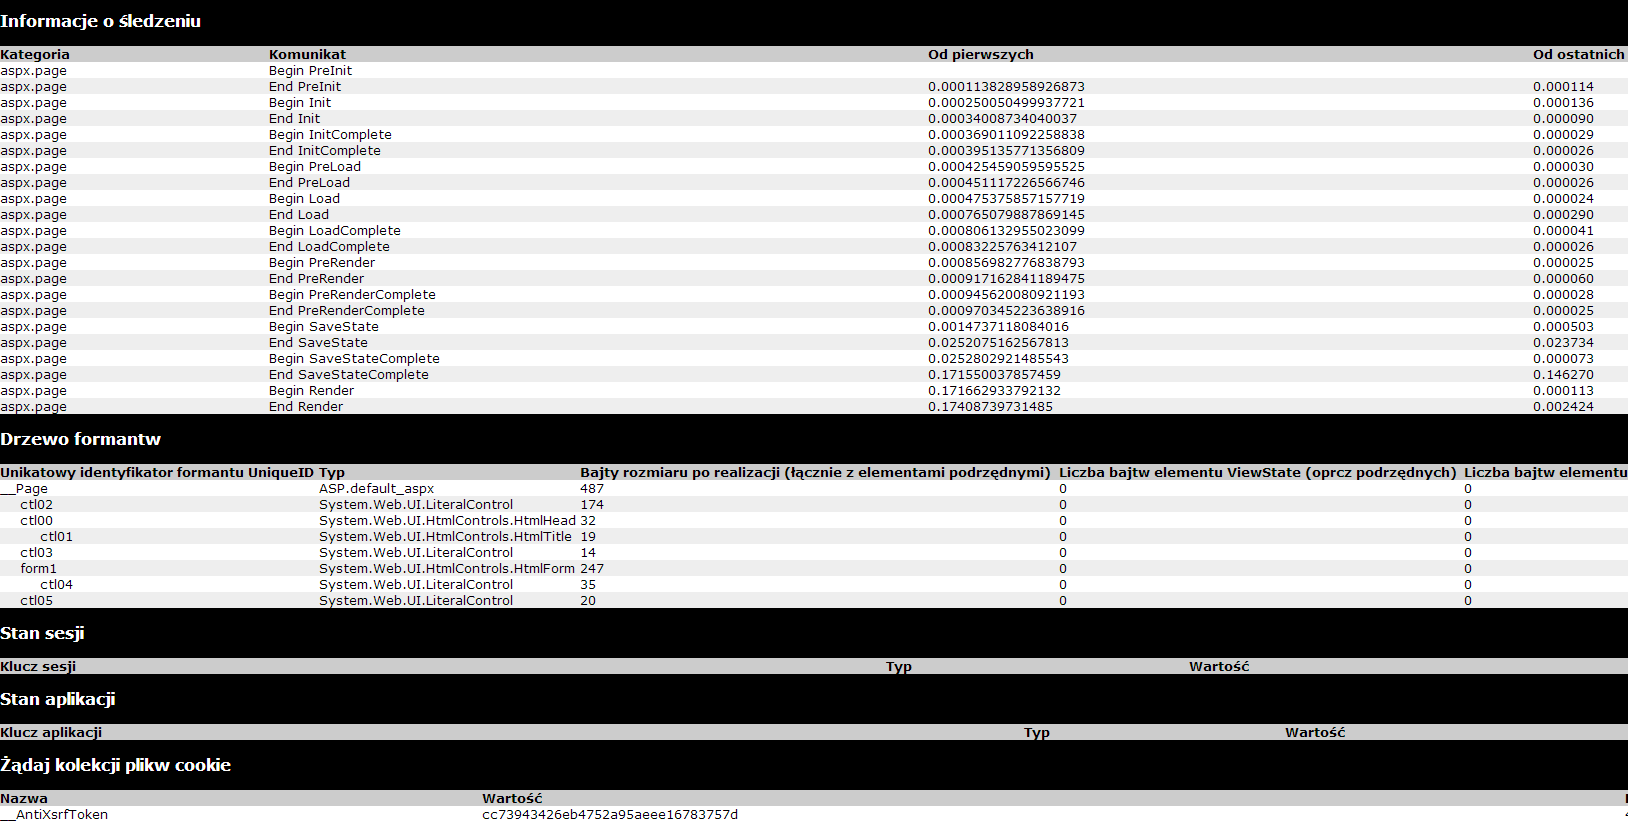Click 'Liczba bajtw elementu ViewState' header
The image size is (1628, 822).
[1257, 473]
